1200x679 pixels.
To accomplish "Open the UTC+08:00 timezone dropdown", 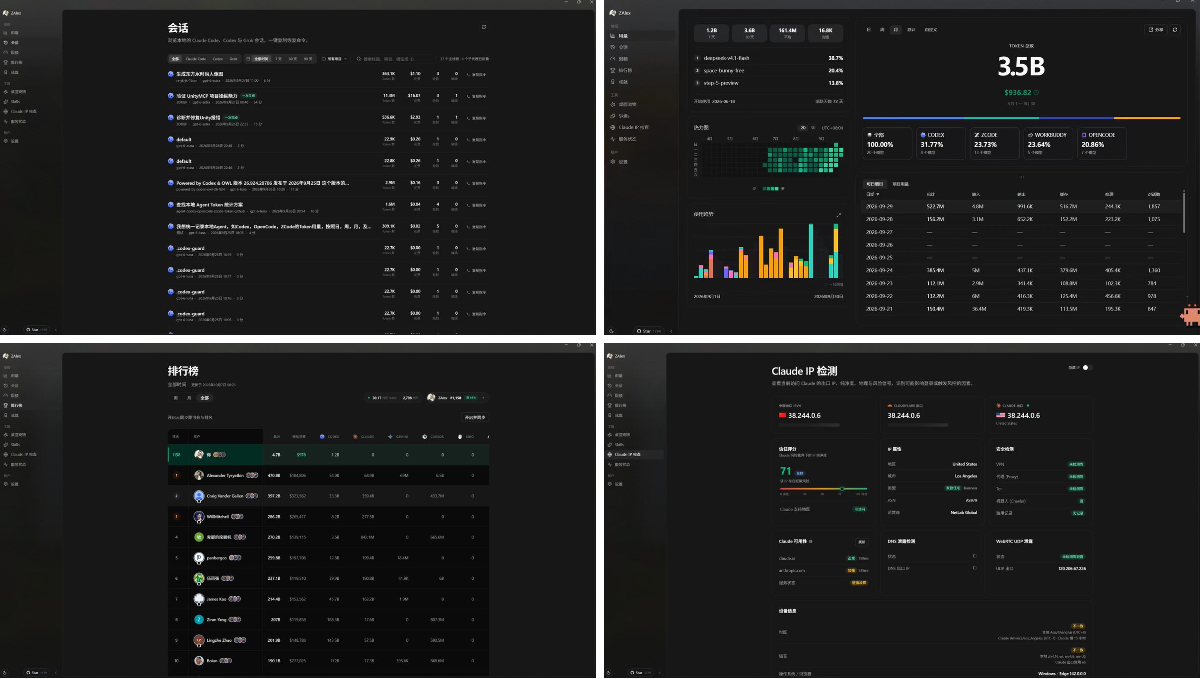I will (x=833, y=128).
